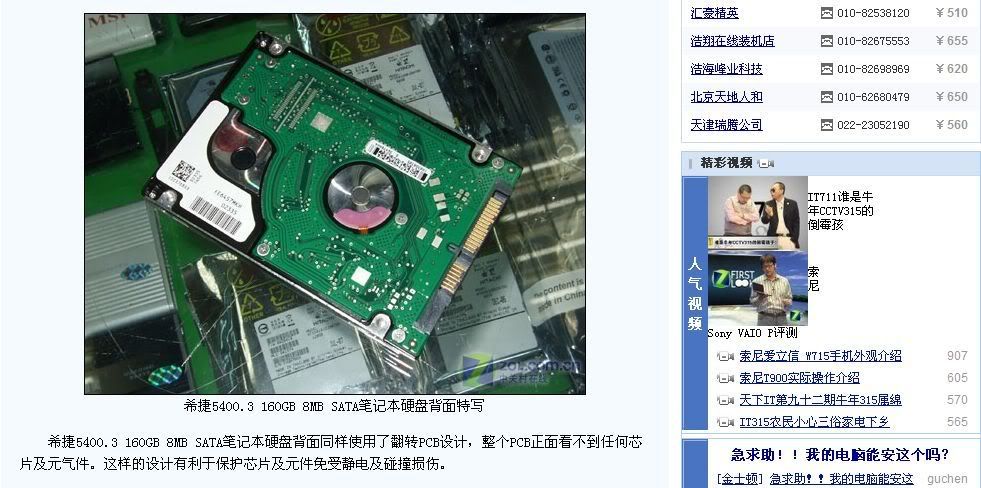
Task: Select the 人气视频 vertical tab
Action: click(x=695, y=294)
